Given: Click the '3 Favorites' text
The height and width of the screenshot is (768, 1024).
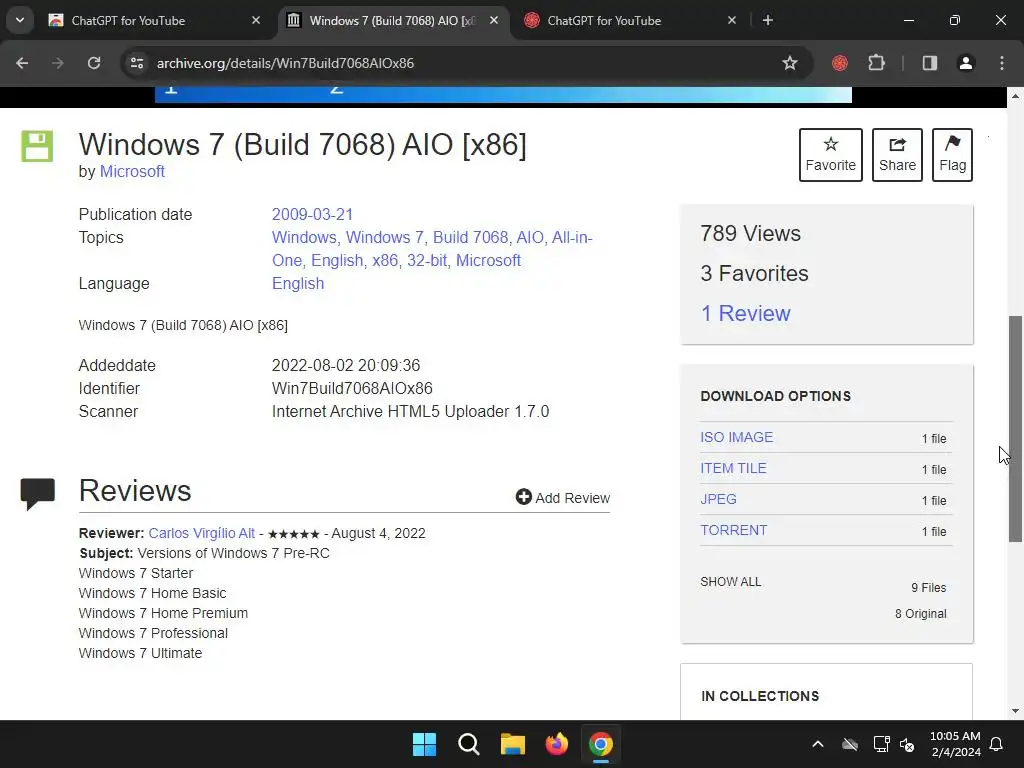Looking at the screenshot, I should [754, 274].
